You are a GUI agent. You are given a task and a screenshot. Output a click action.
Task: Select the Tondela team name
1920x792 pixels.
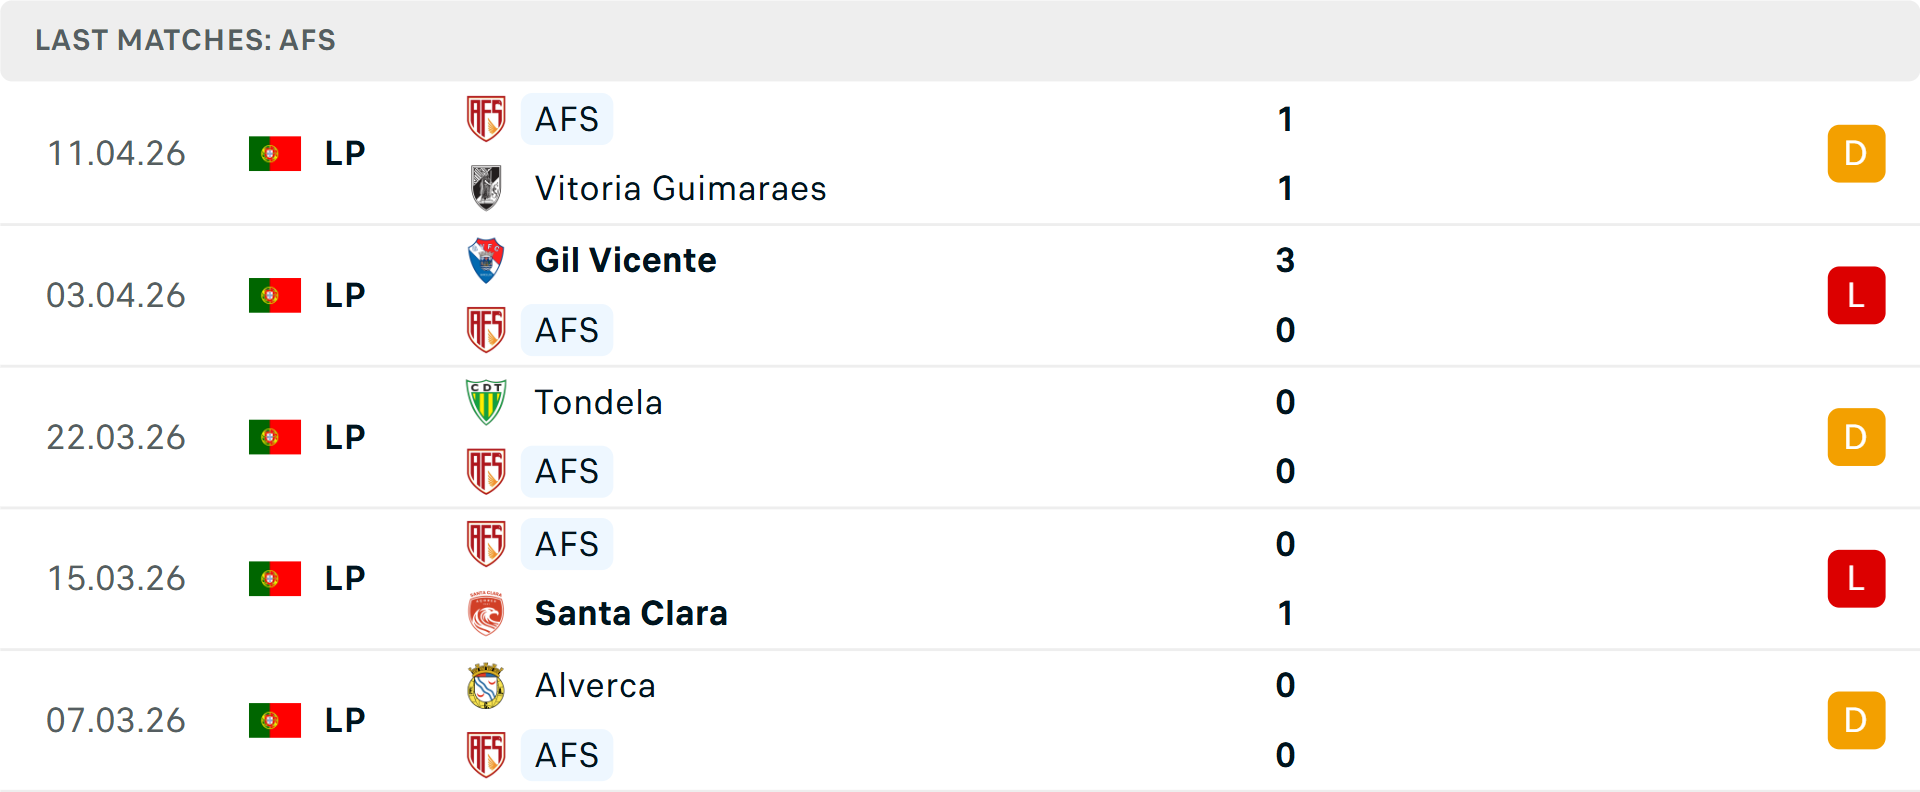pos(598,402)
